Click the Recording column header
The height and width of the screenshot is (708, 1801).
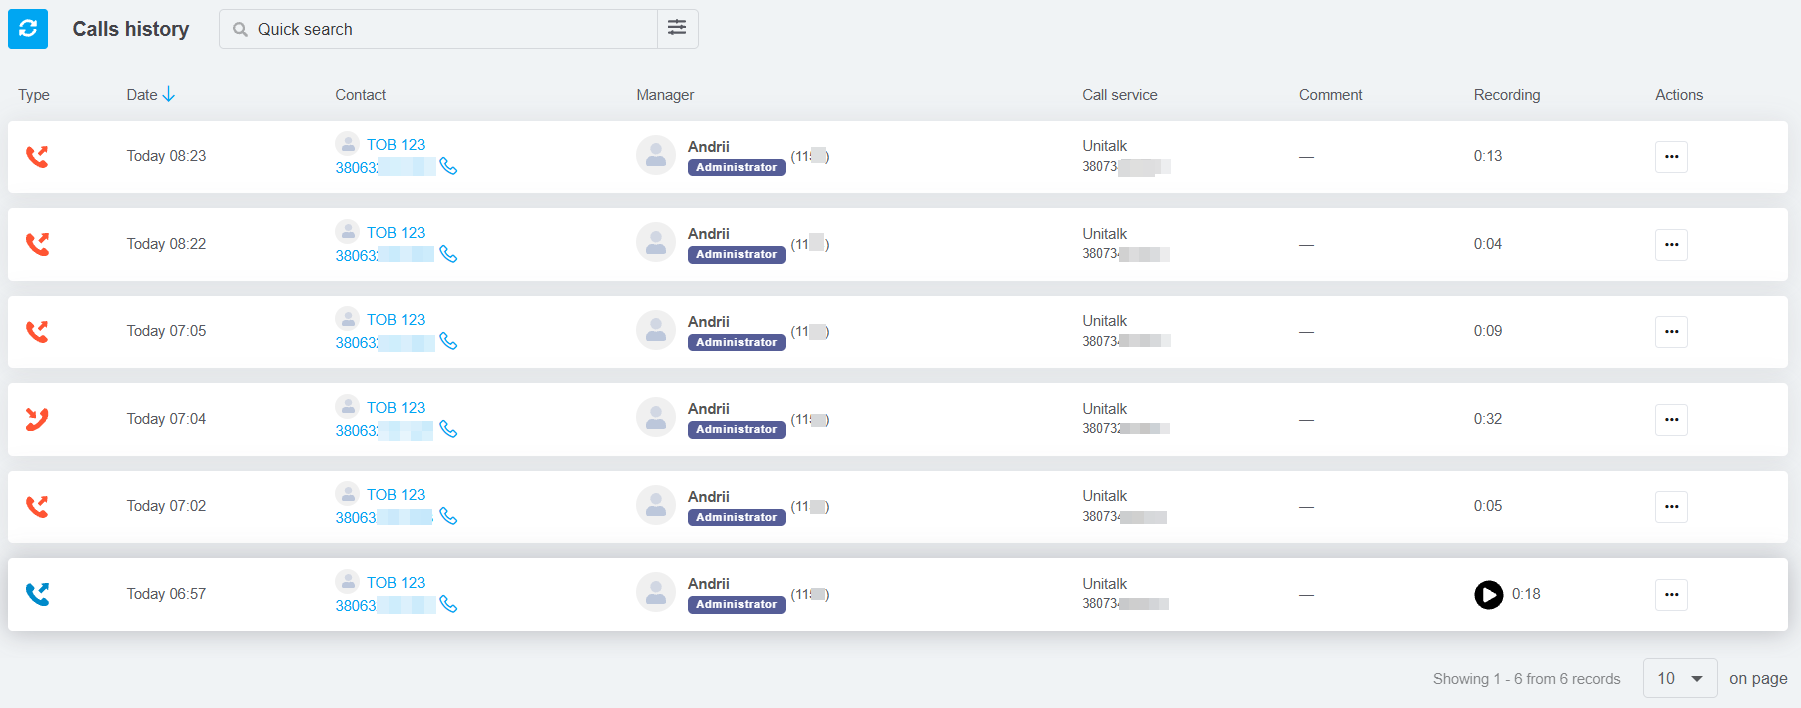tap(1506, 95)
